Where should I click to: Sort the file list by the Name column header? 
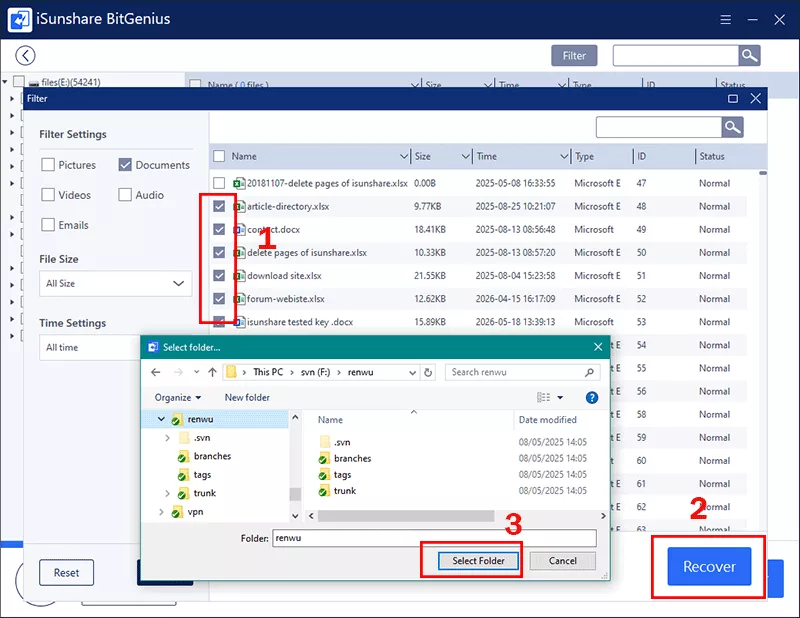pyautogui.click(x=244, y=156)
